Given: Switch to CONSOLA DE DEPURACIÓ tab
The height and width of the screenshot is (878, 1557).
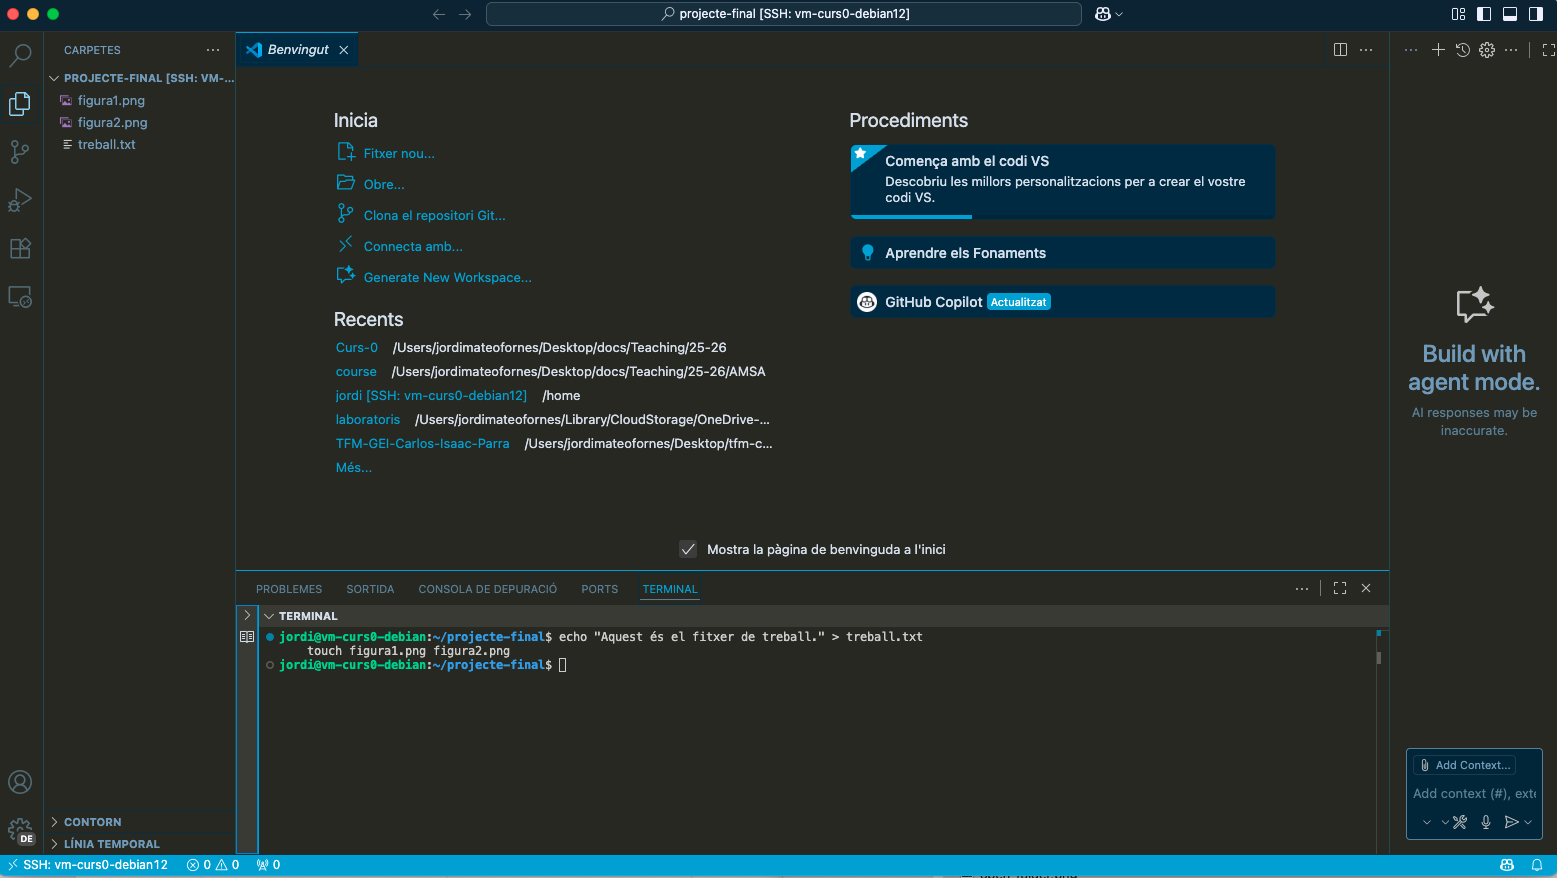Looking at the screenshot, I should pyautogui.click(x=487, y=589).
